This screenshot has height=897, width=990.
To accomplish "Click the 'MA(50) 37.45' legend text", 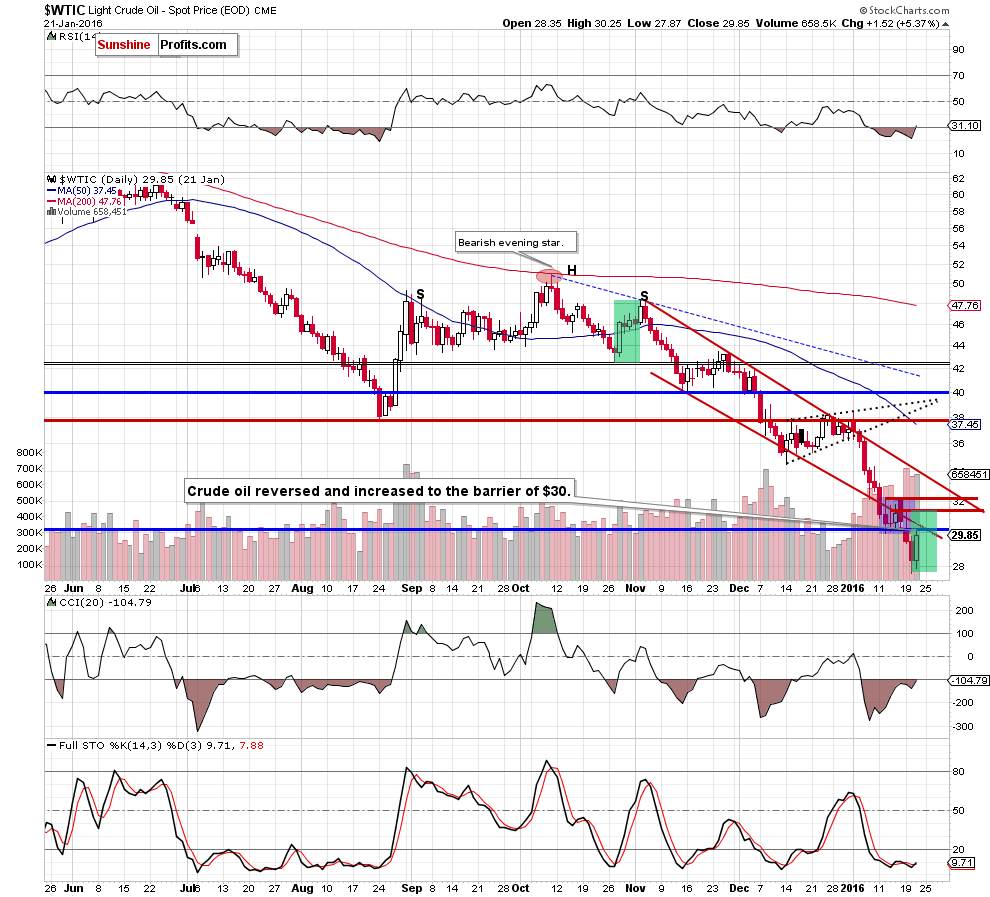I will coord(87,191).
